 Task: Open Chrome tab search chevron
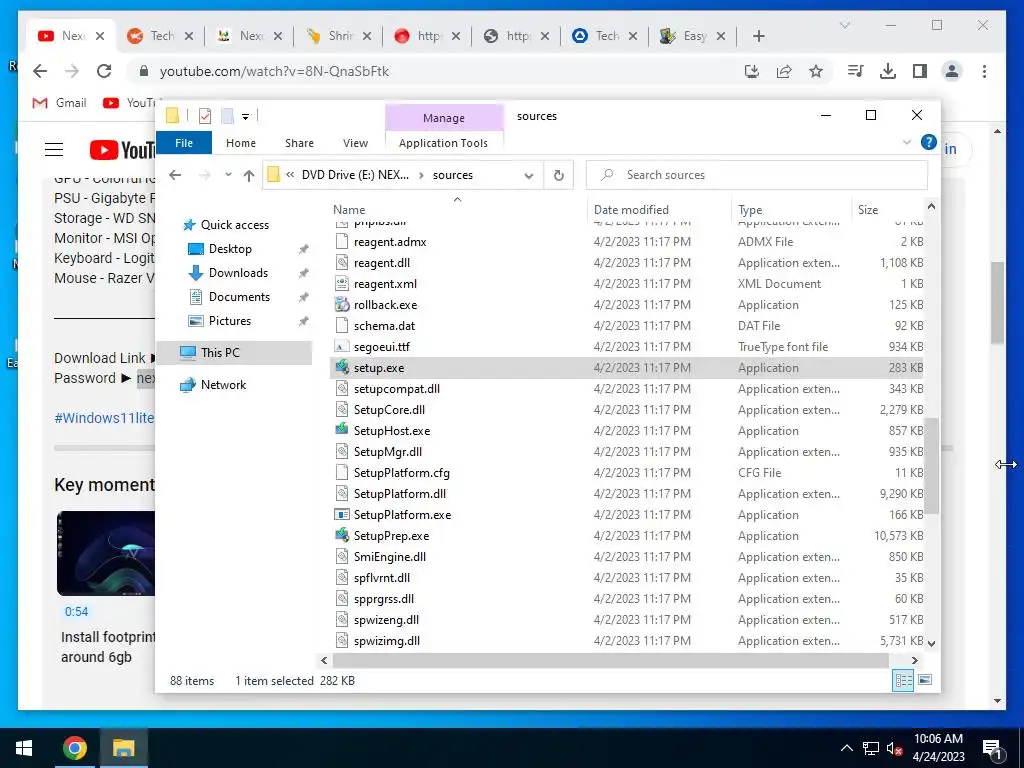point(844,25)
